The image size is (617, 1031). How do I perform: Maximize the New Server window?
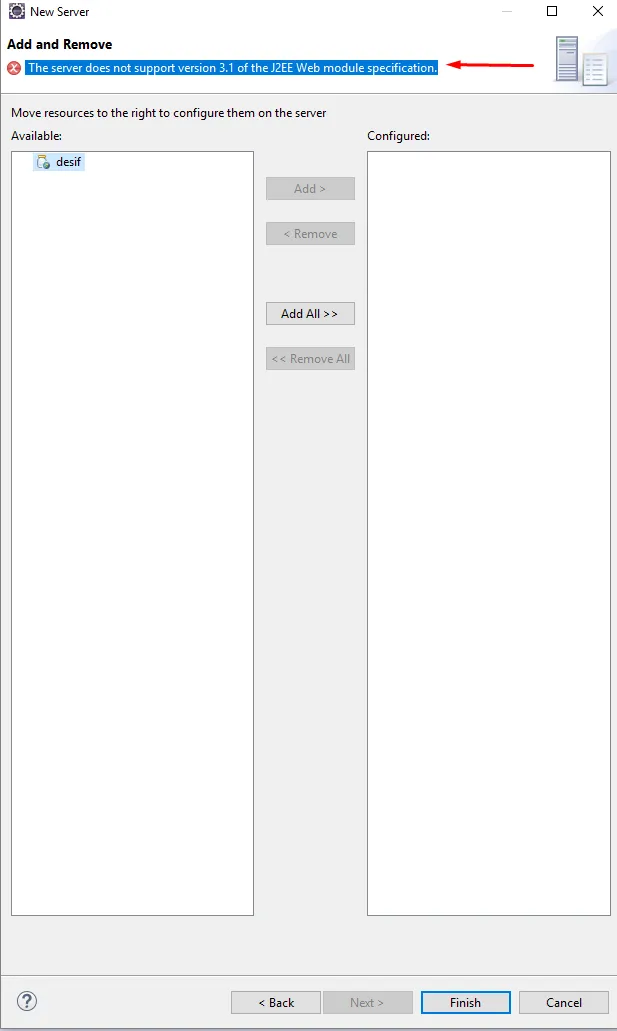pos(552,11)
